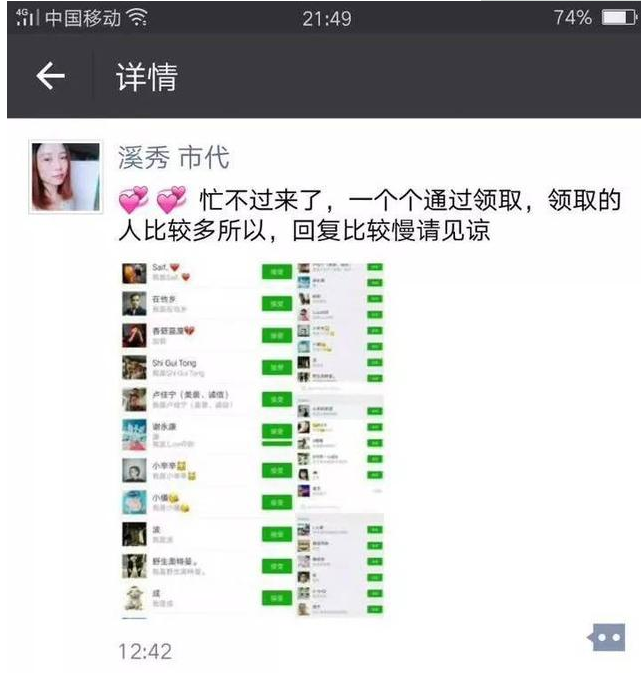The width and height of the screenshot is (641, 673).
Task: Tap the 详情 page title
Action: 147,76
